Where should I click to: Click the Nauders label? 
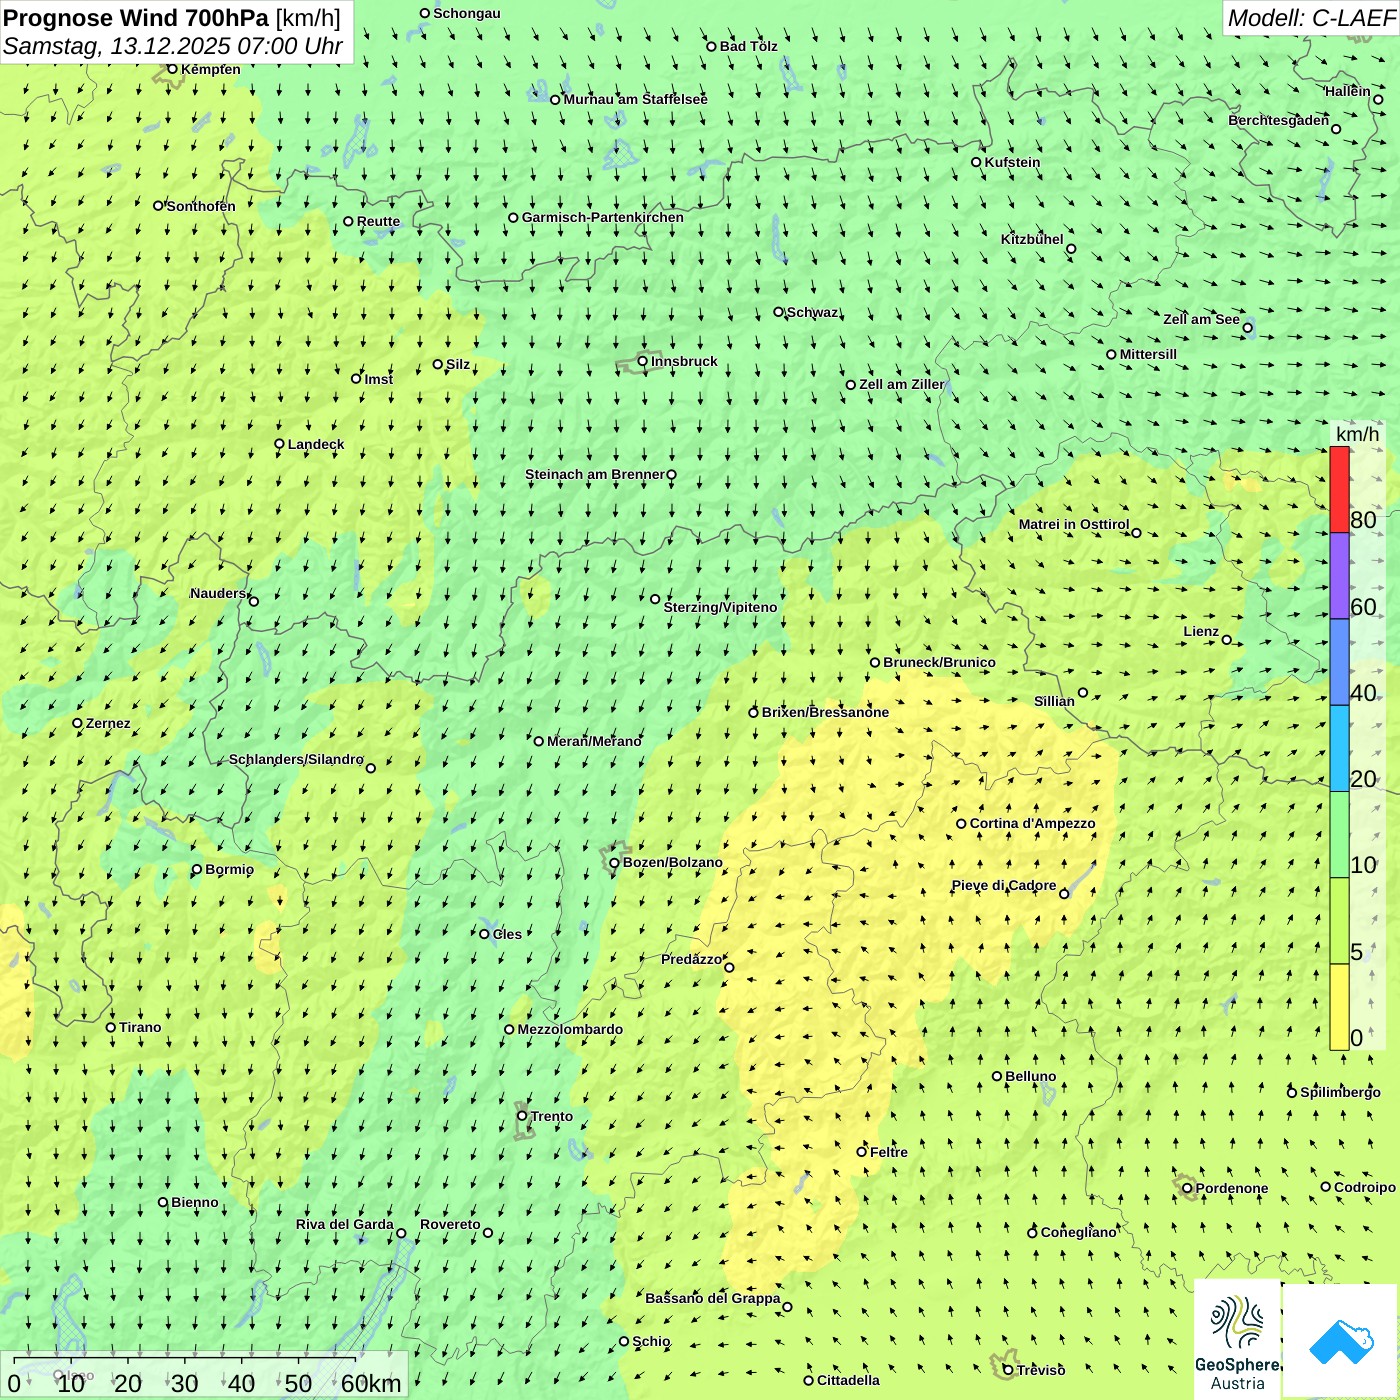click(x=218, y=593)
